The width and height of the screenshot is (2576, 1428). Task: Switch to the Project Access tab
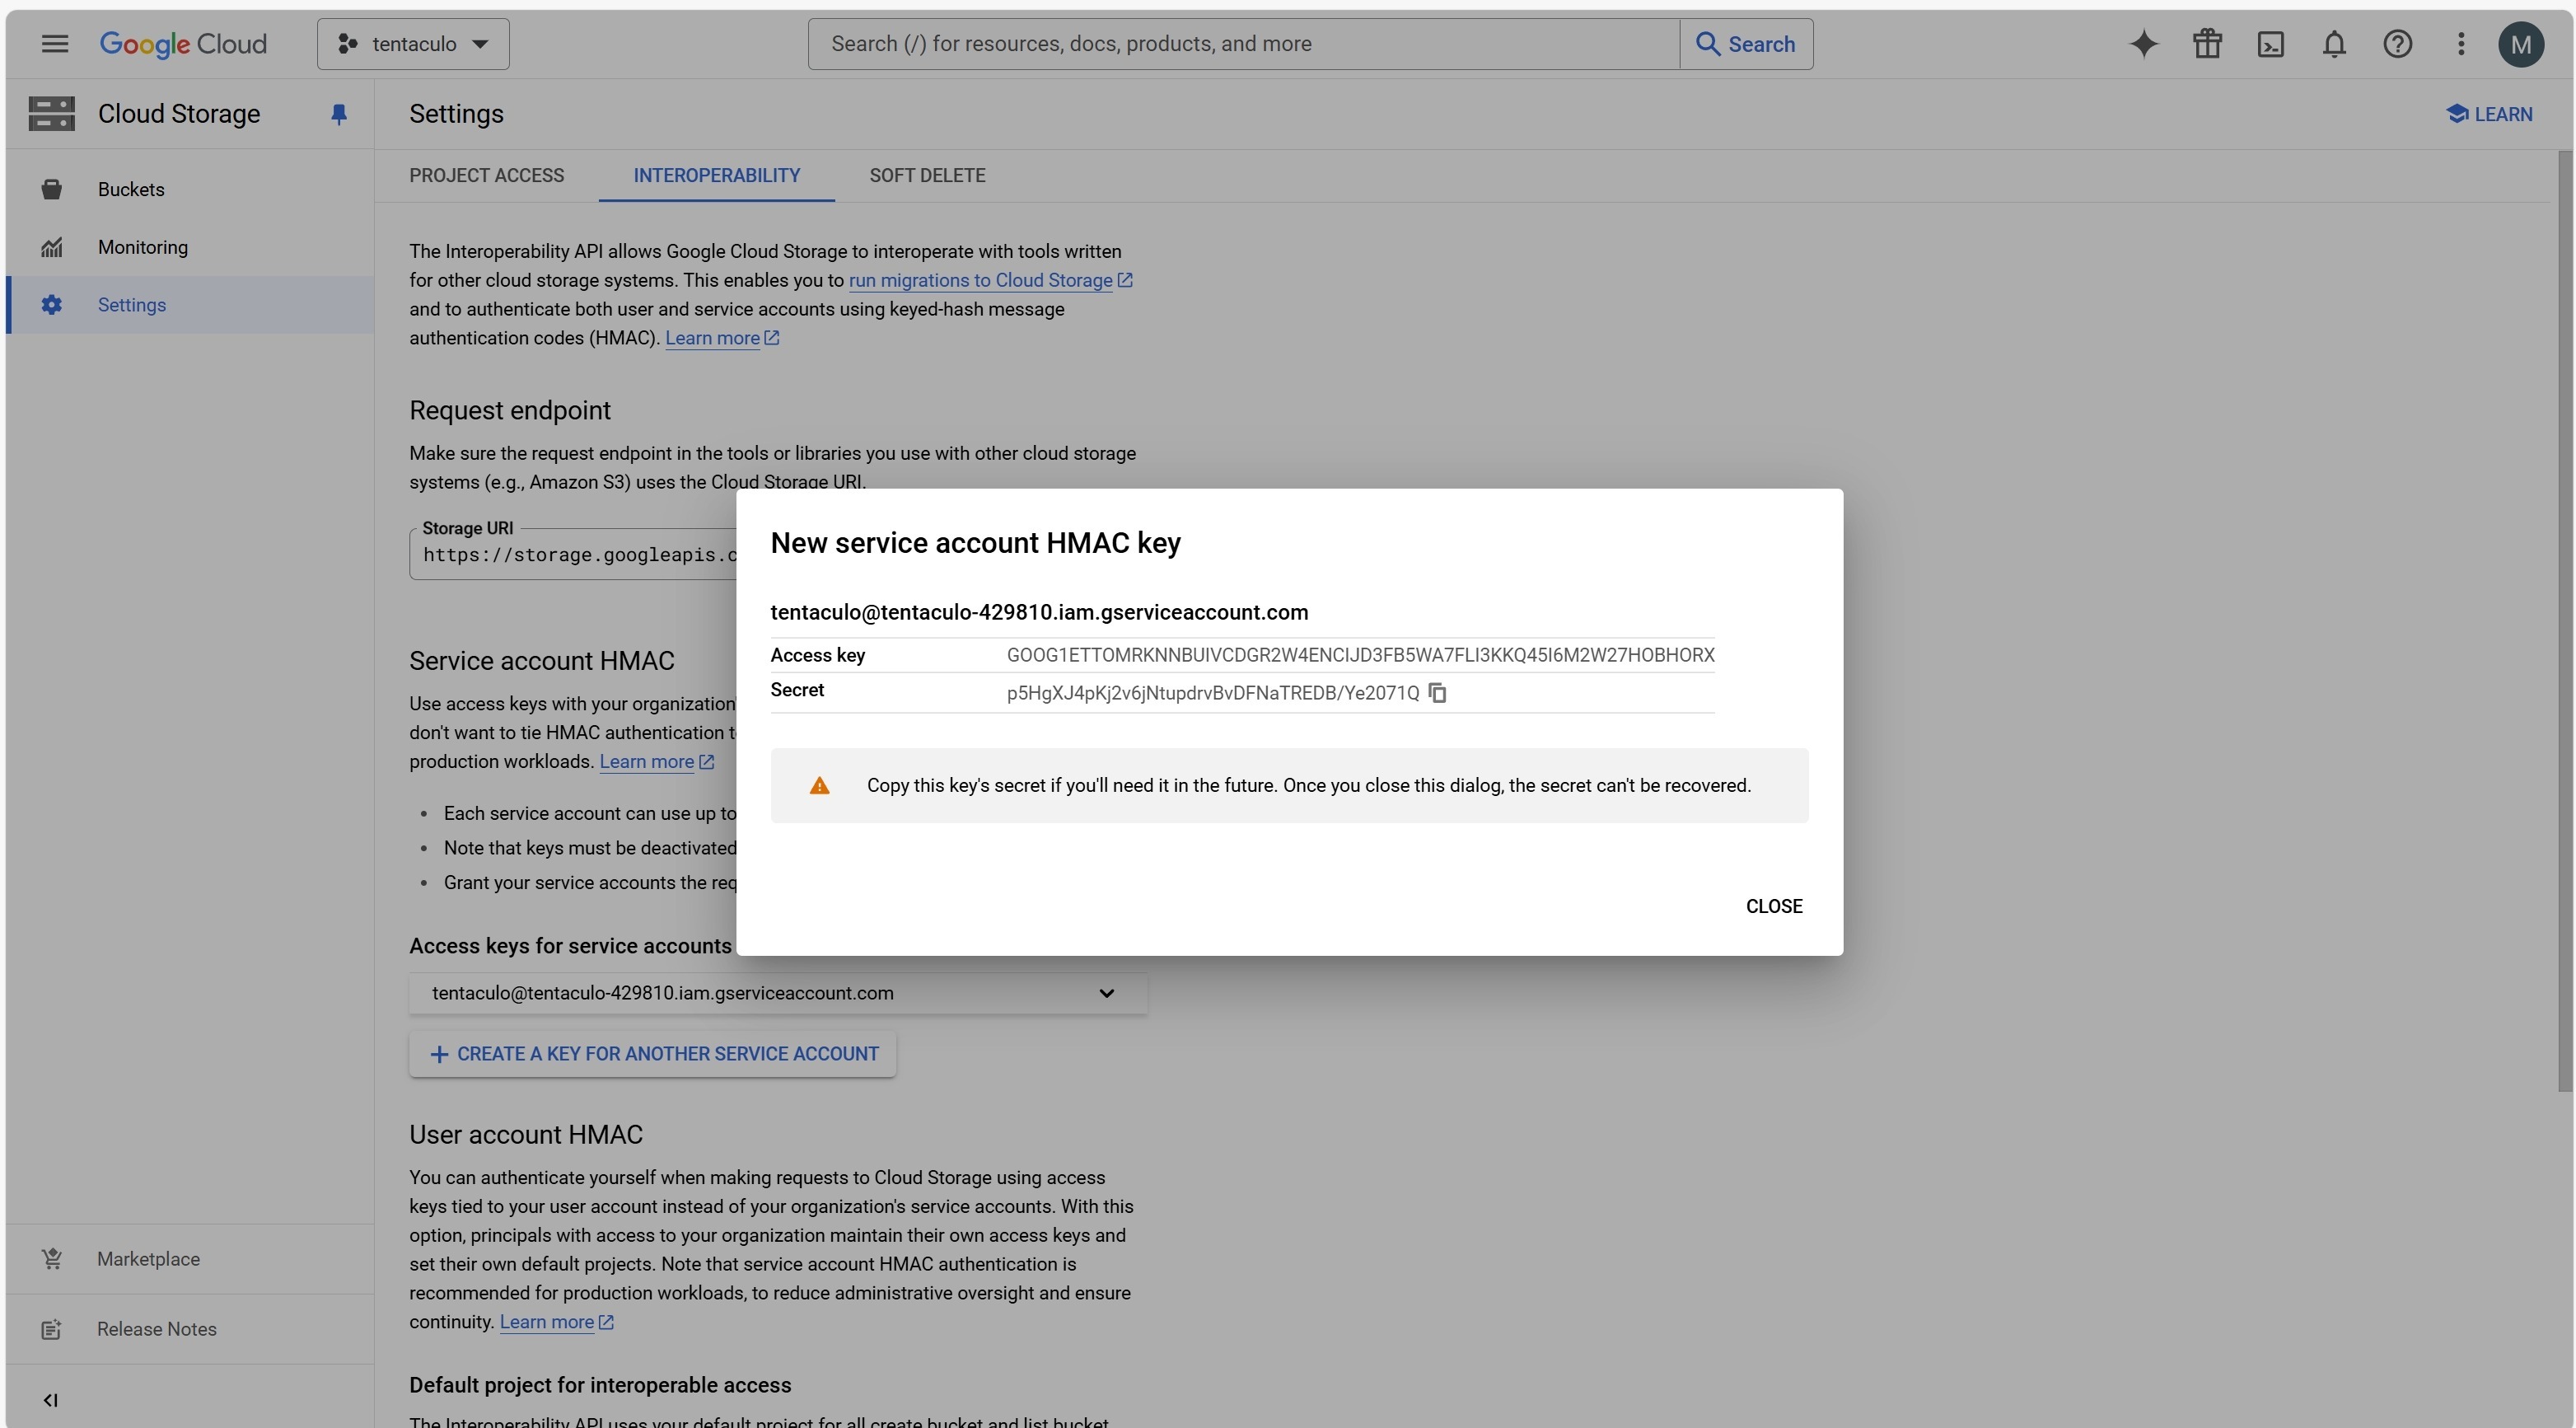pos(486,176)
